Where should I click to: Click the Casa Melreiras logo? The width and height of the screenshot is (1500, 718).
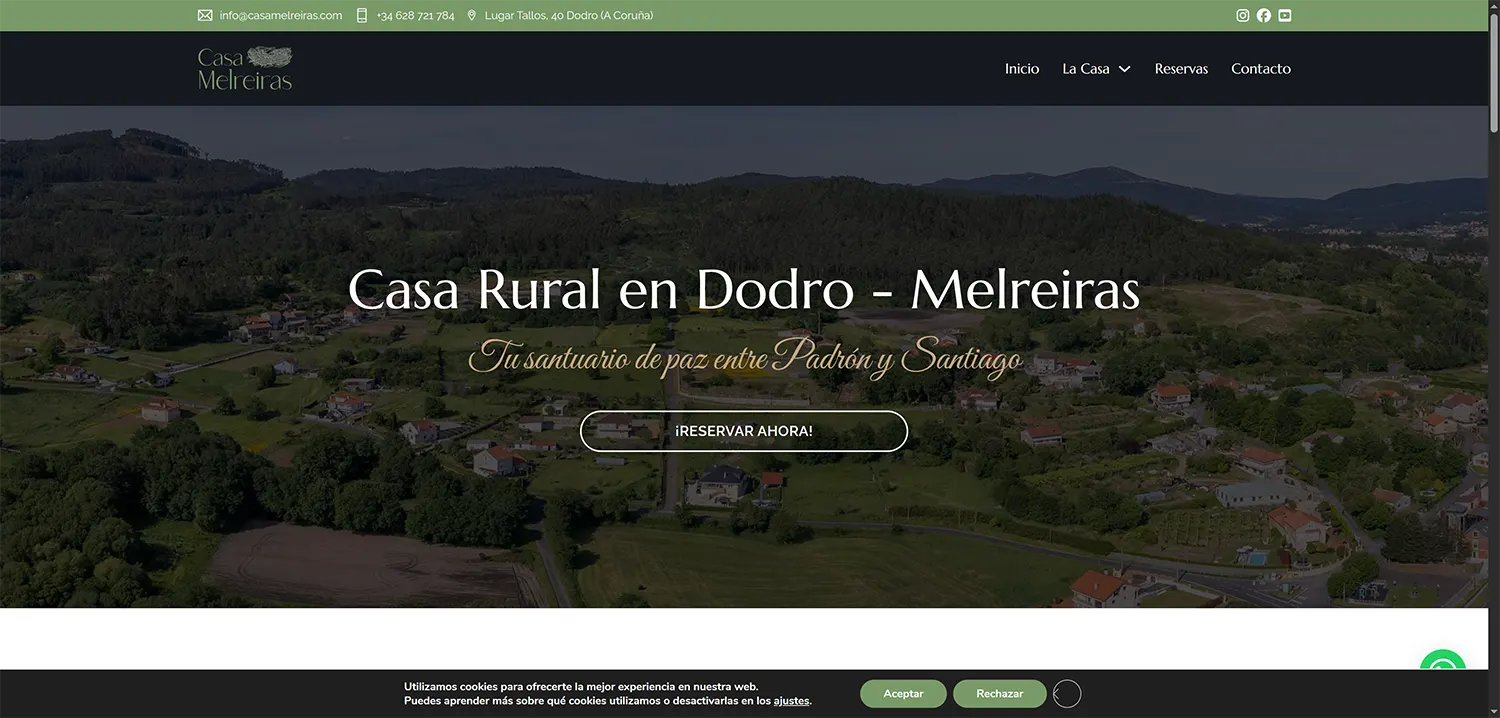(x=245, y=67)
